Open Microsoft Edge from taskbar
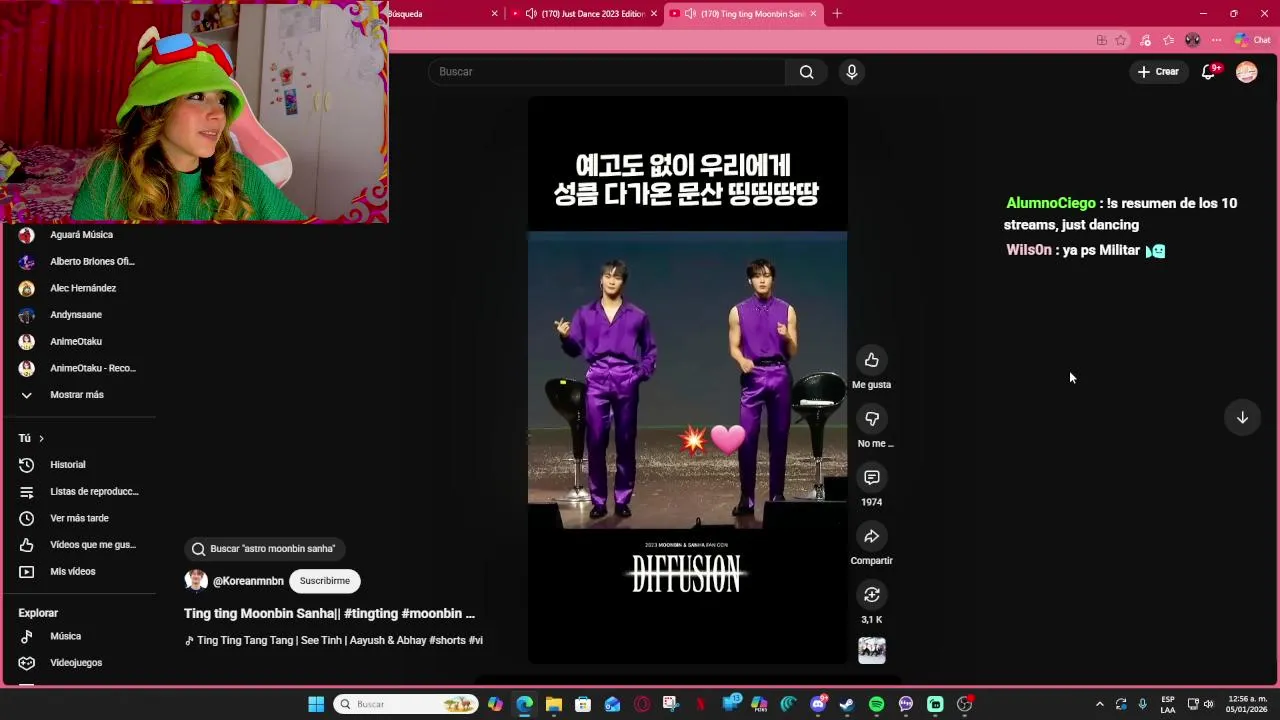This screenshot has width=1280, height=720. [525, 704]
